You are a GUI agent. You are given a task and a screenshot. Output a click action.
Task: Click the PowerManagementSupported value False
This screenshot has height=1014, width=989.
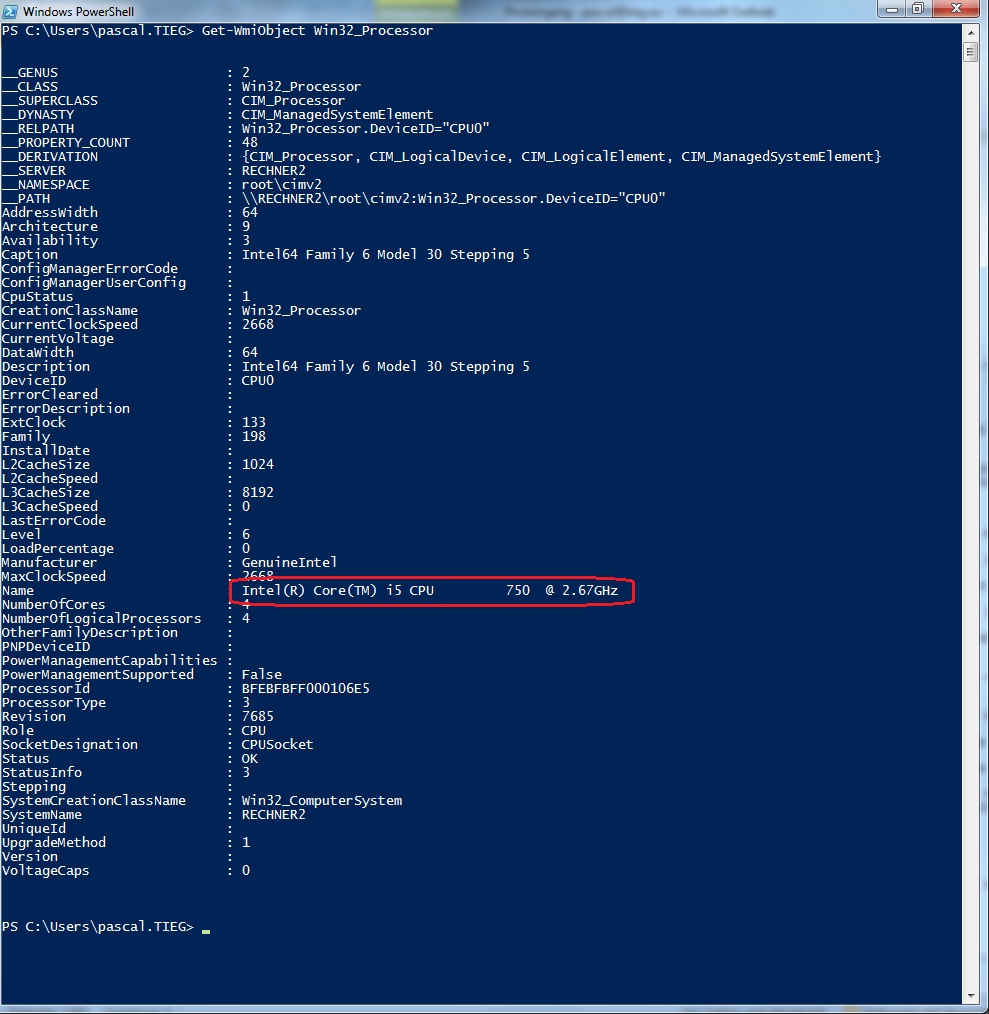(261, 674)
